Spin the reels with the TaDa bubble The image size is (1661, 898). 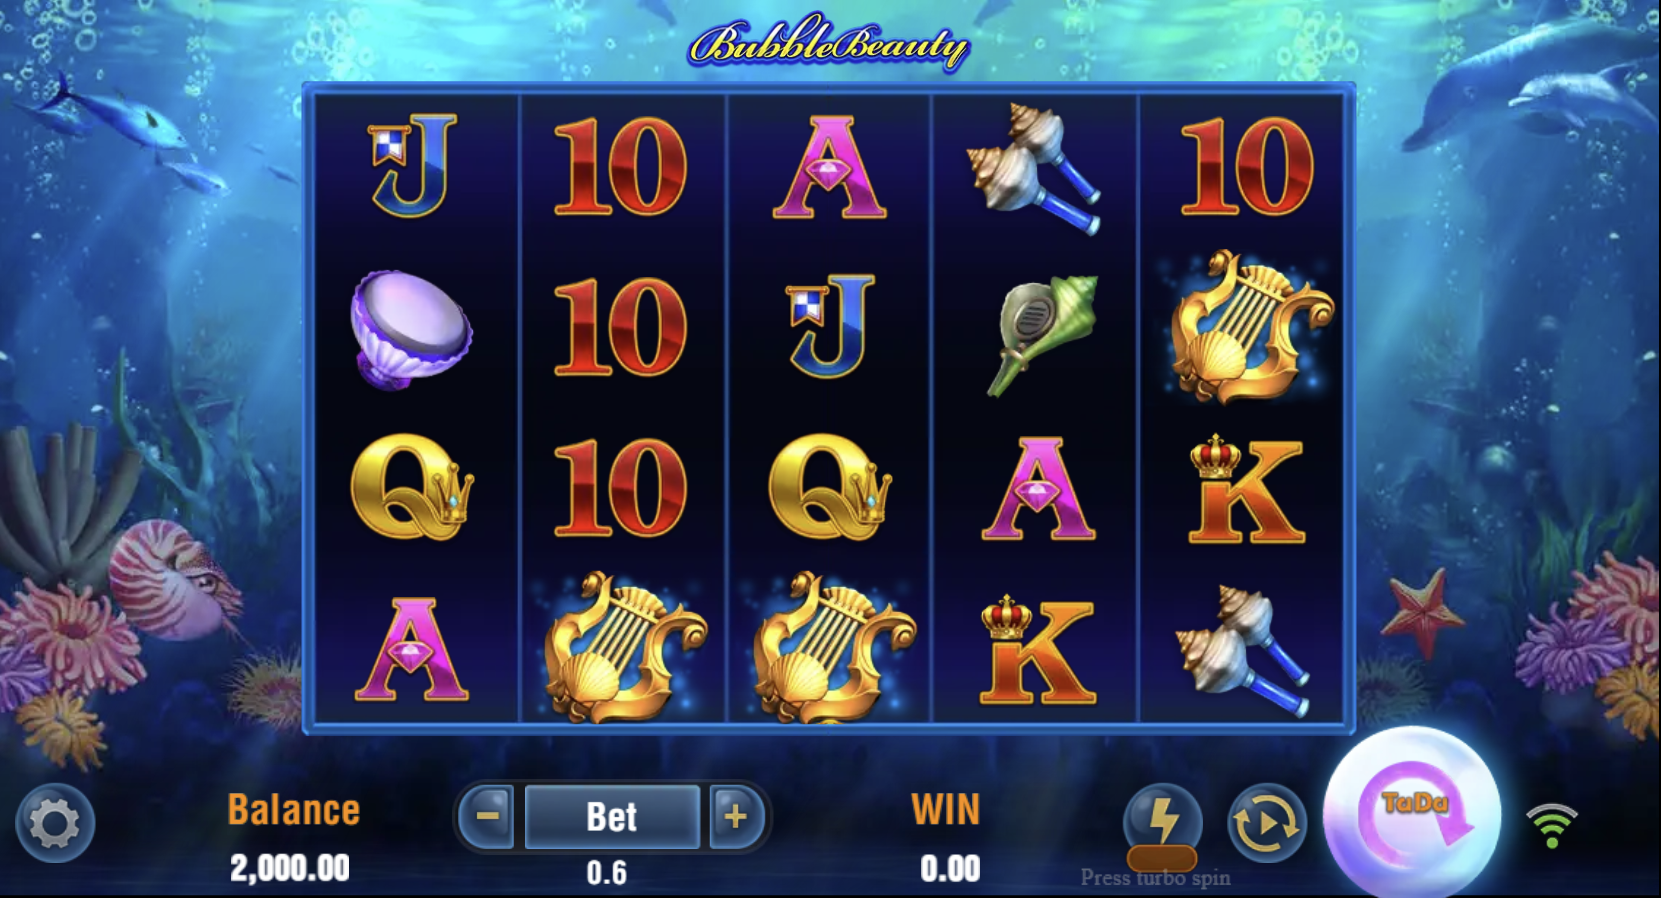click(x=1412, y=813)
